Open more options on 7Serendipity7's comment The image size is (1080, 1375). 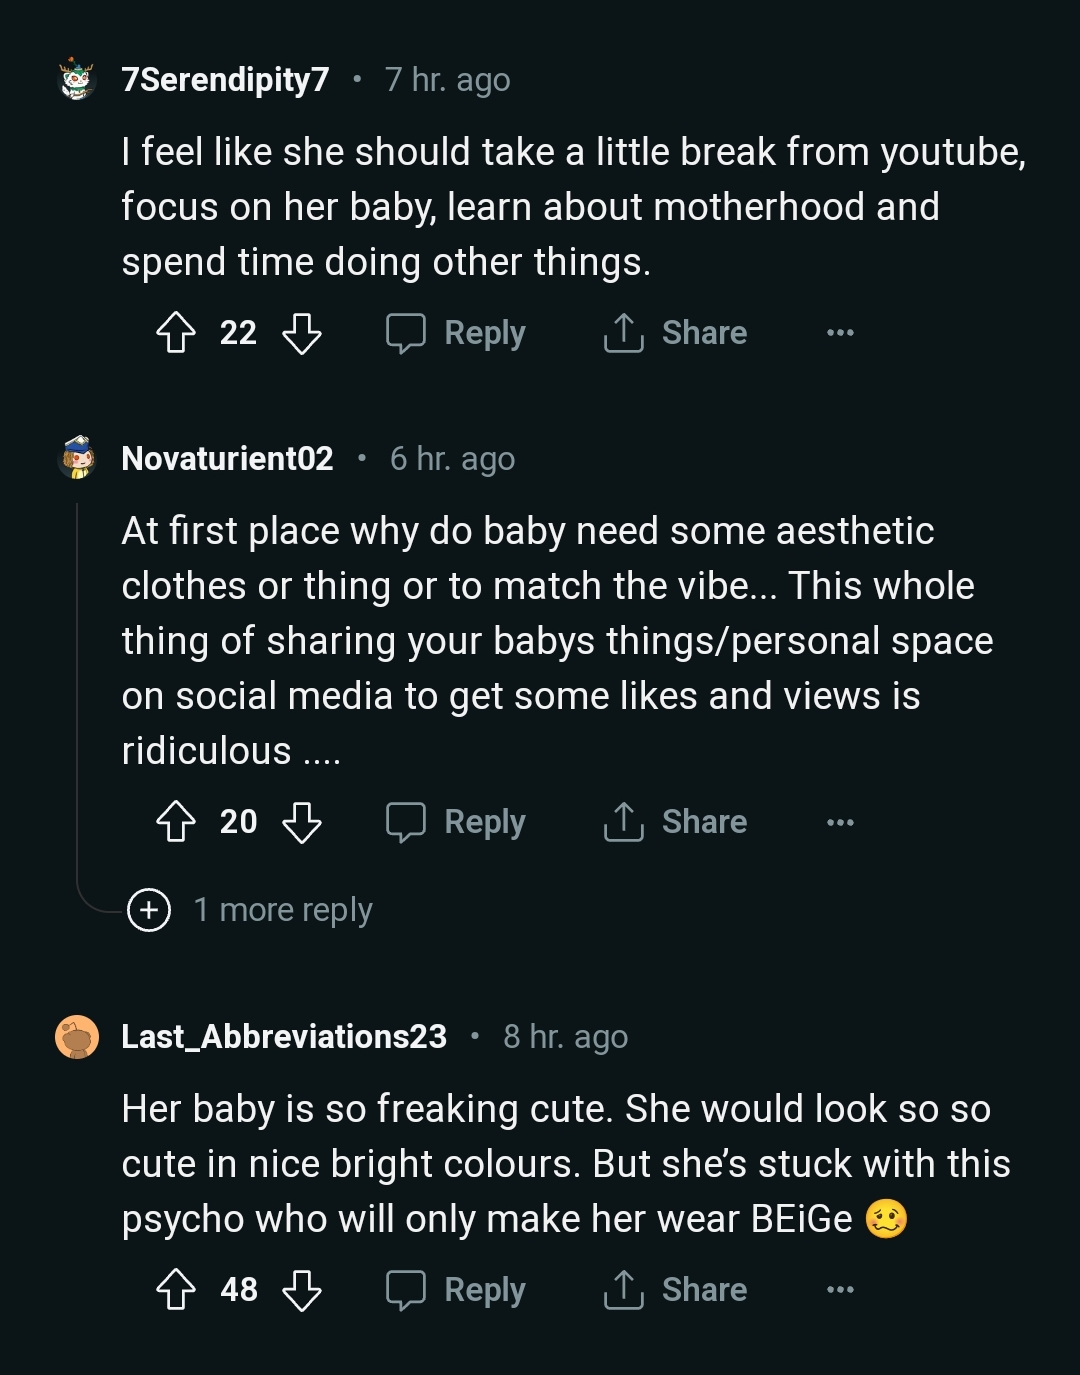click(840, 333)
